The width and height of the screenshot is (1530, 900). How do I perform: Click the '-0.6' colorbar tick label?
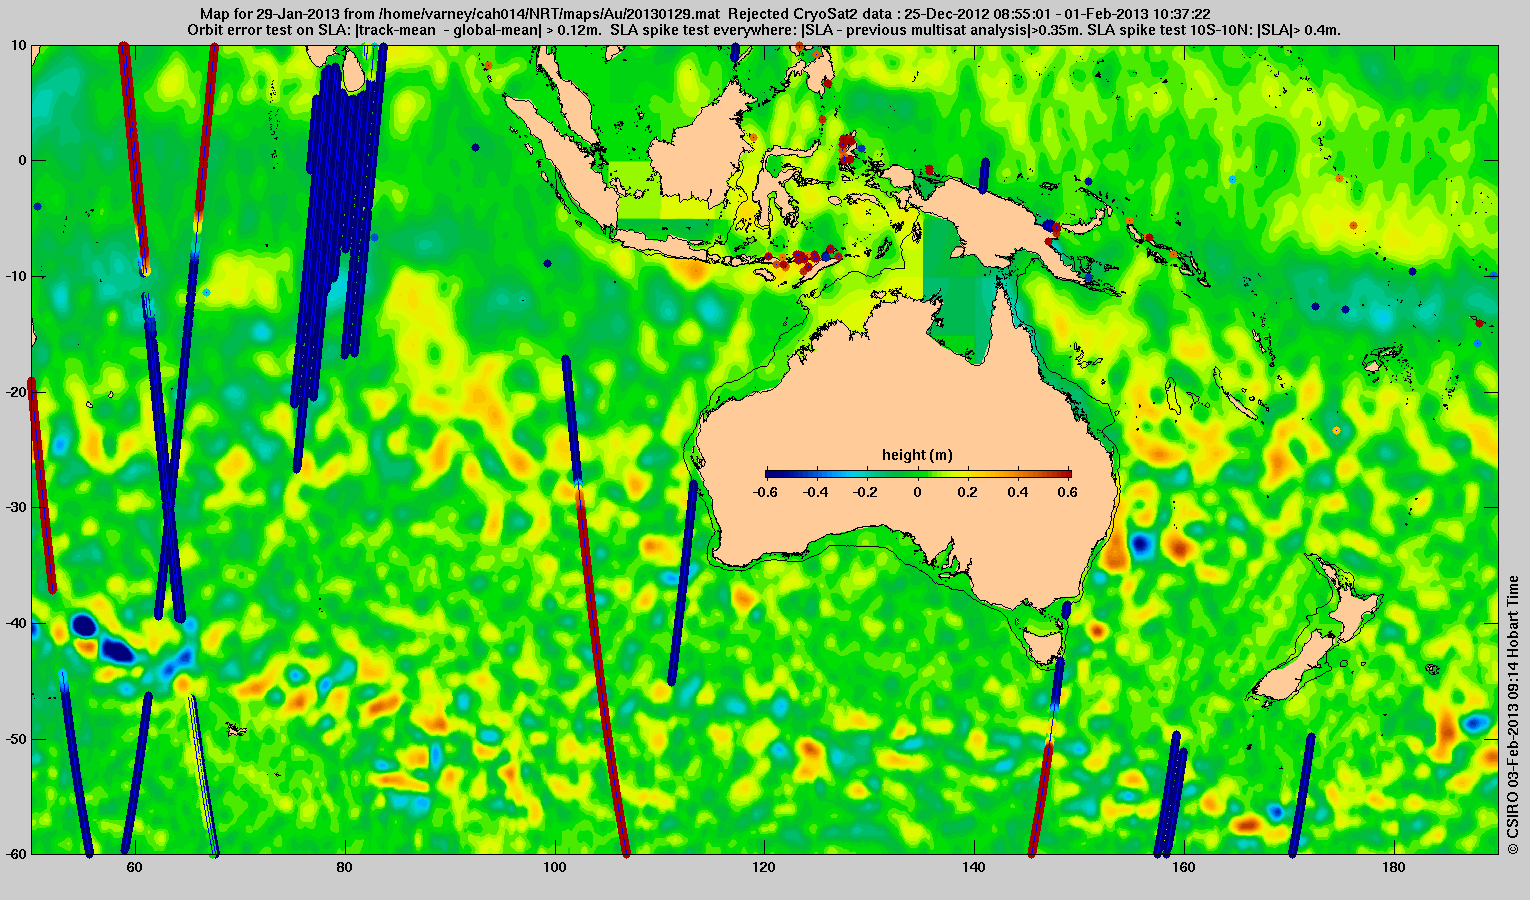click(765, 492)
